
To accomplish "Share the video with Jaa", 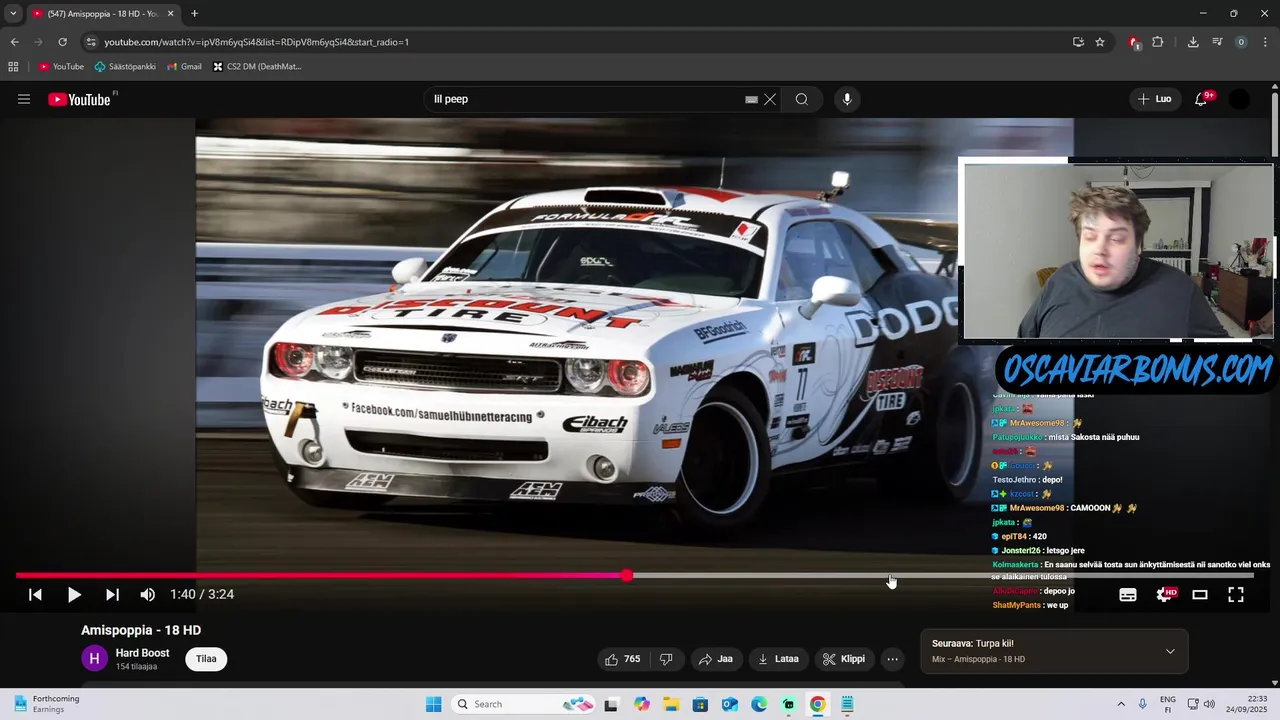I will click(716, 659).
